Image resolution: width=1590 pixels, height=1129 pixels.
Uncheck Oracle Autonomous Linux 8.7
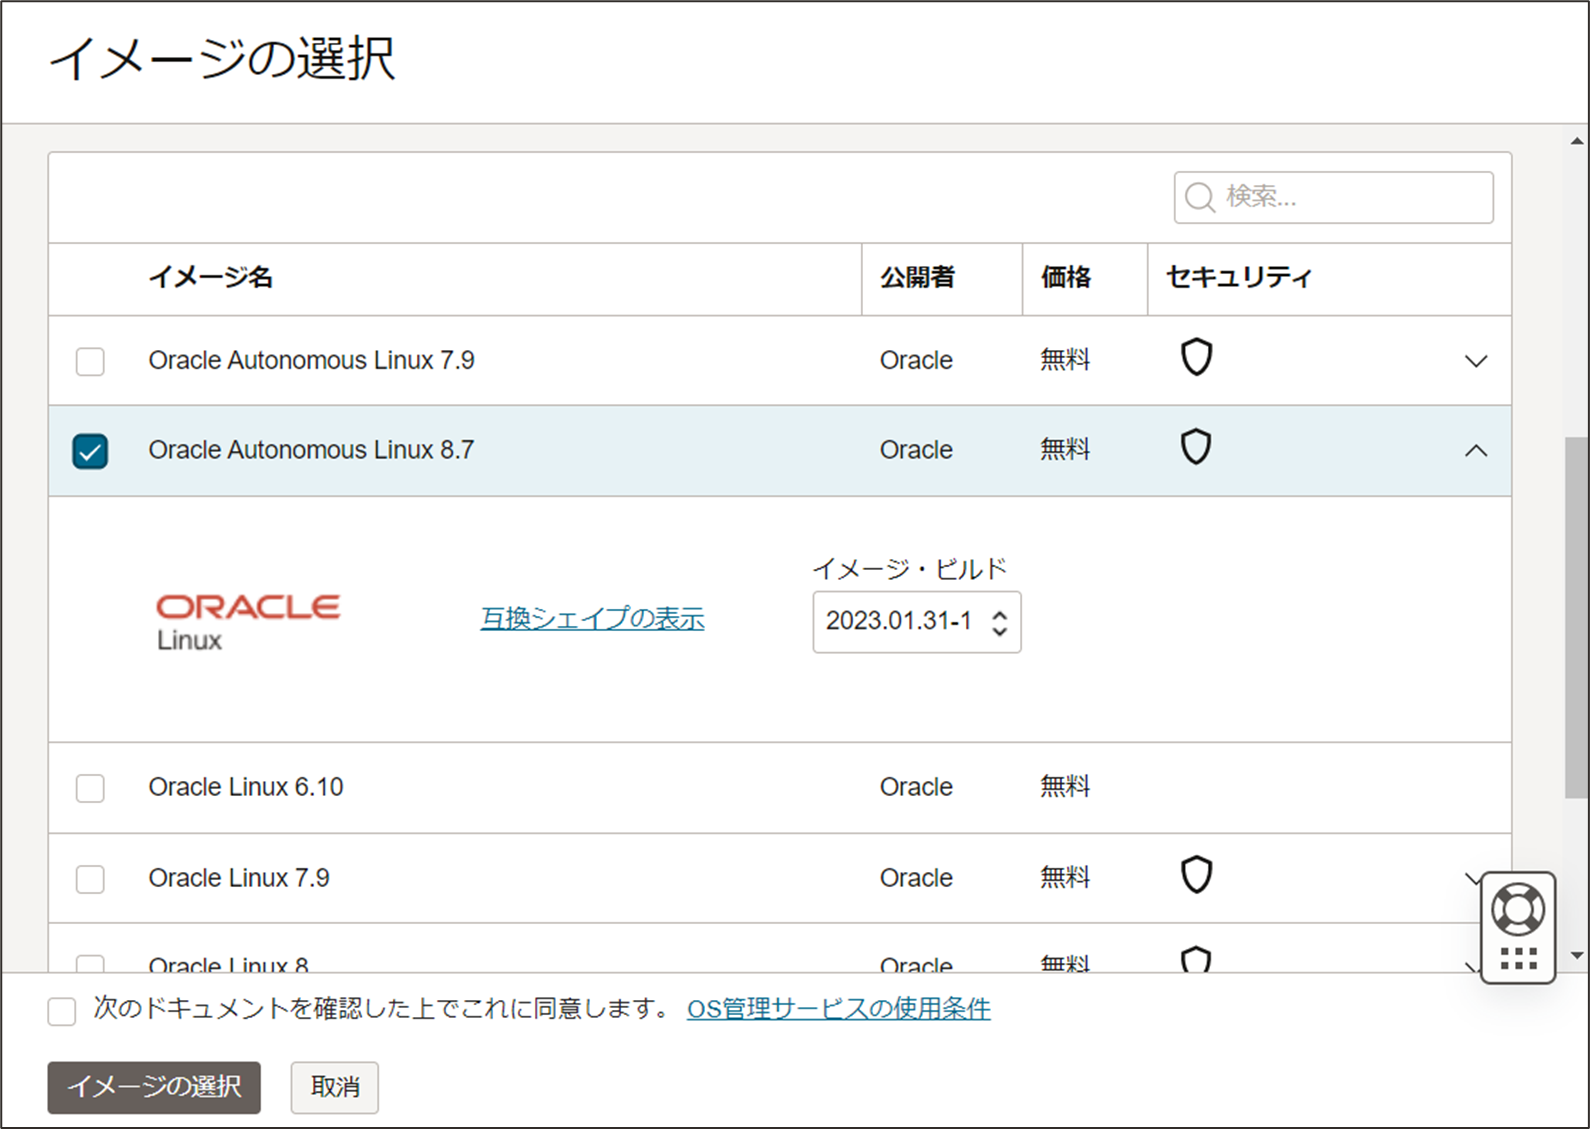[x=90, y=451]
